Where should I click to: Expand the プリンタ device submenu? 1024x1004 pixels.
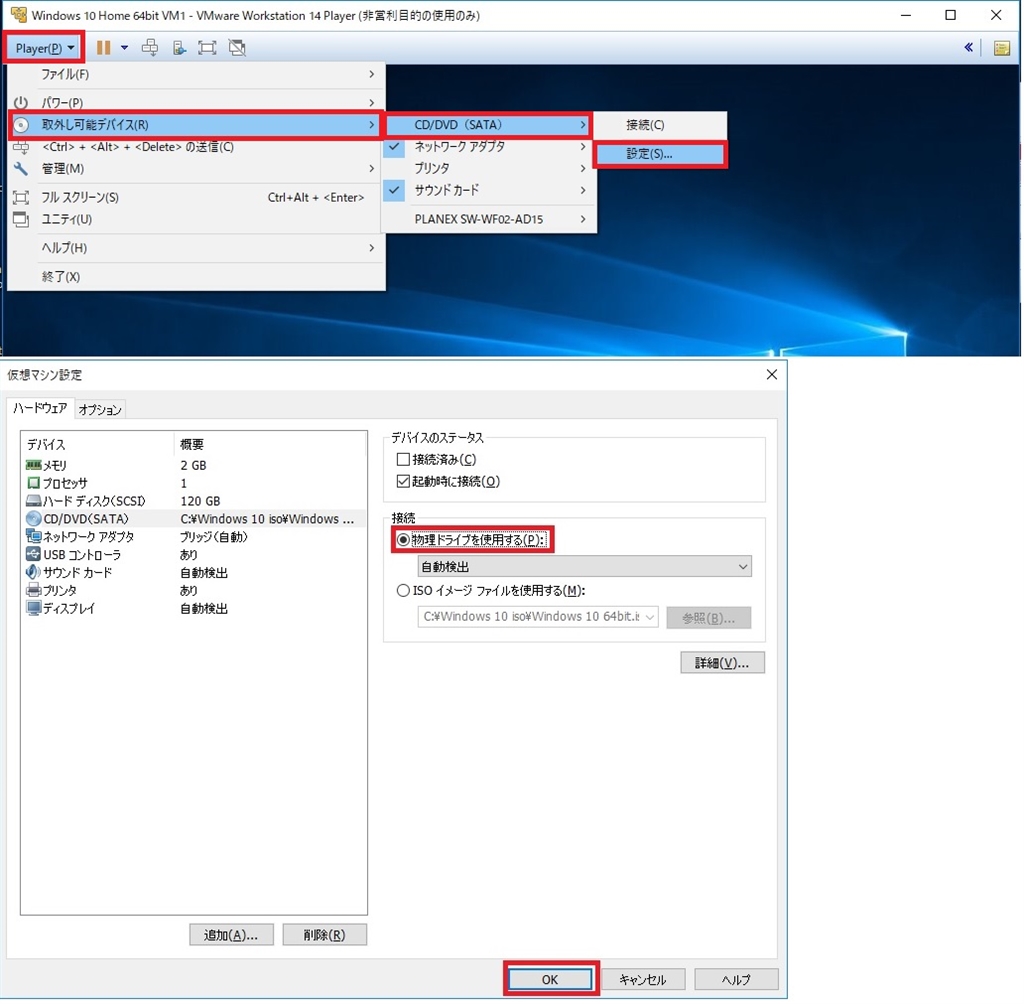tap(488, 169)
